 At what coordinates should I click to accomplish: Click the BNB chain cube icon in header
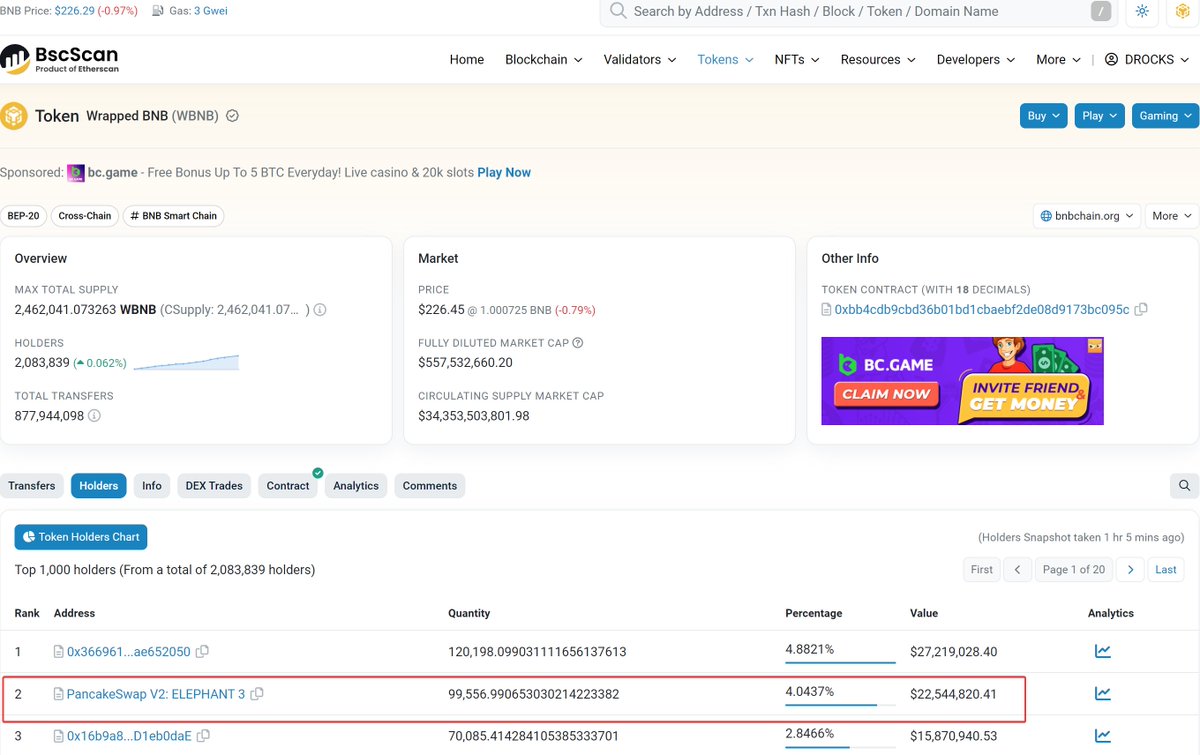tap(1182, 12)
